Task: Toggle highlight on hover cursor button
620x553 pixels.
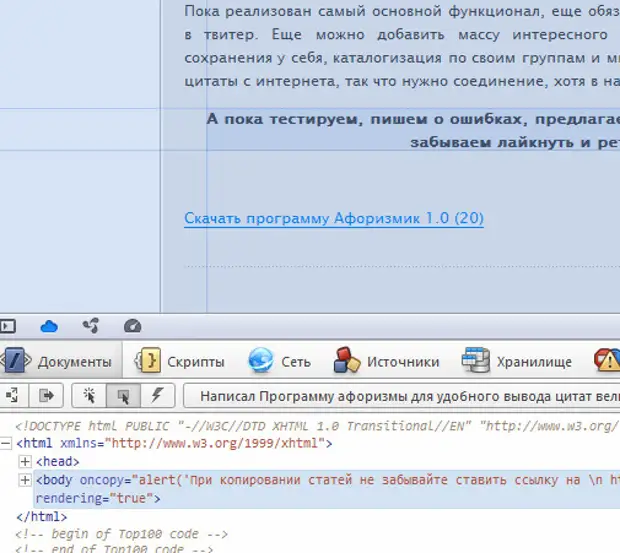Action: point(91,395)
